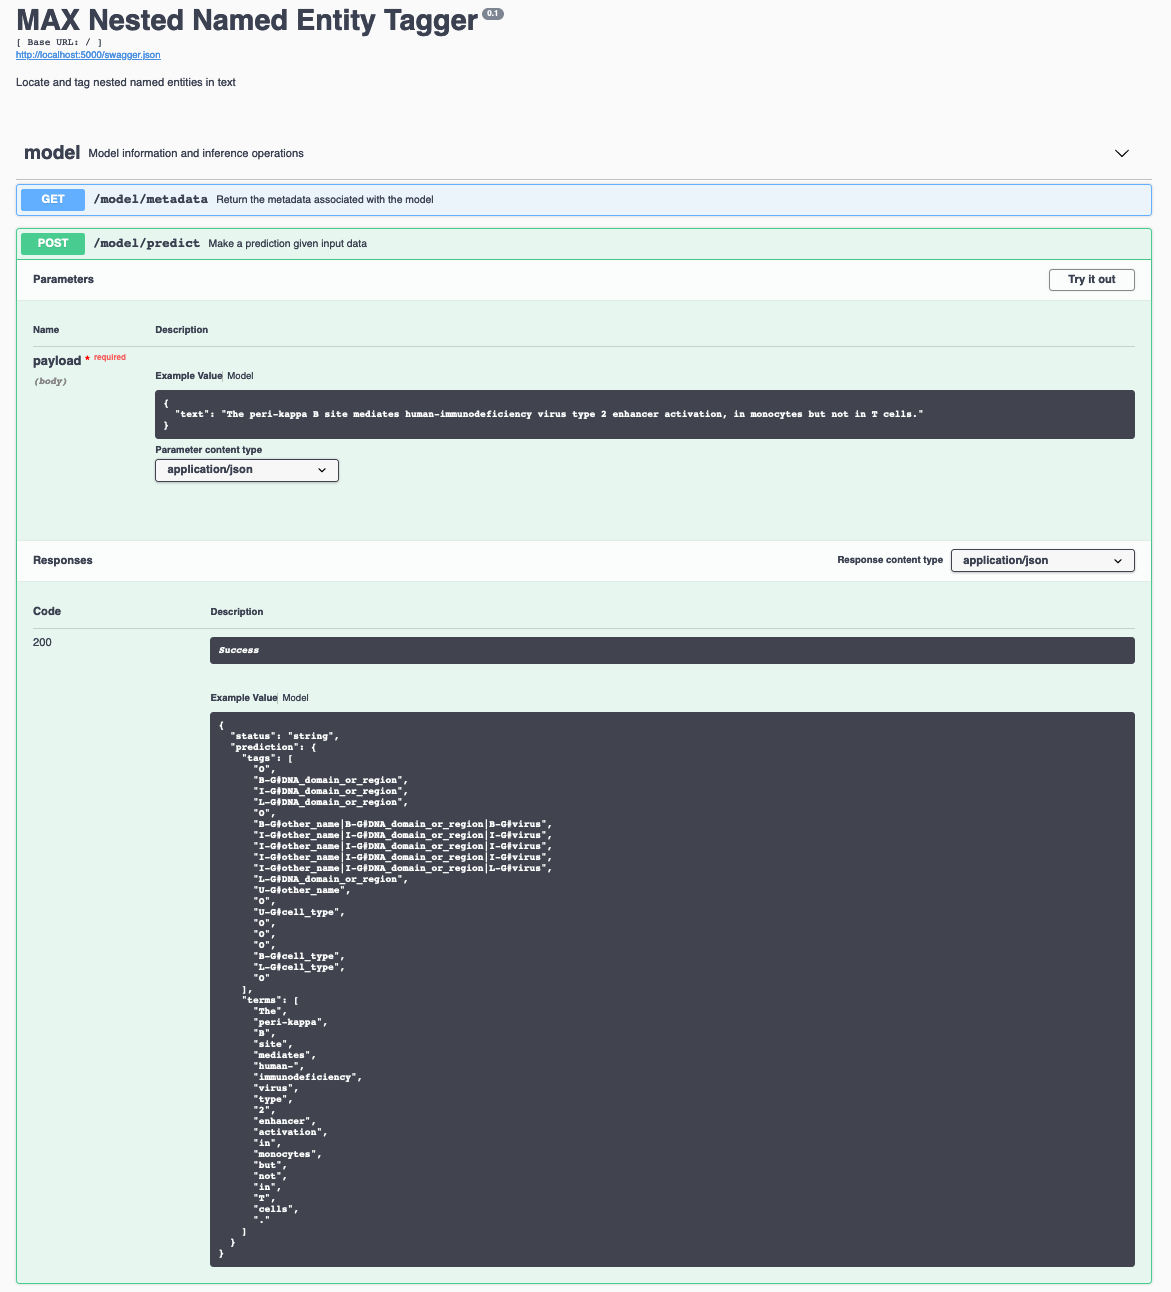Click the Try it out button
The height and width of the screenshot is (1292, 1171).
click(x=1092, y=280)
